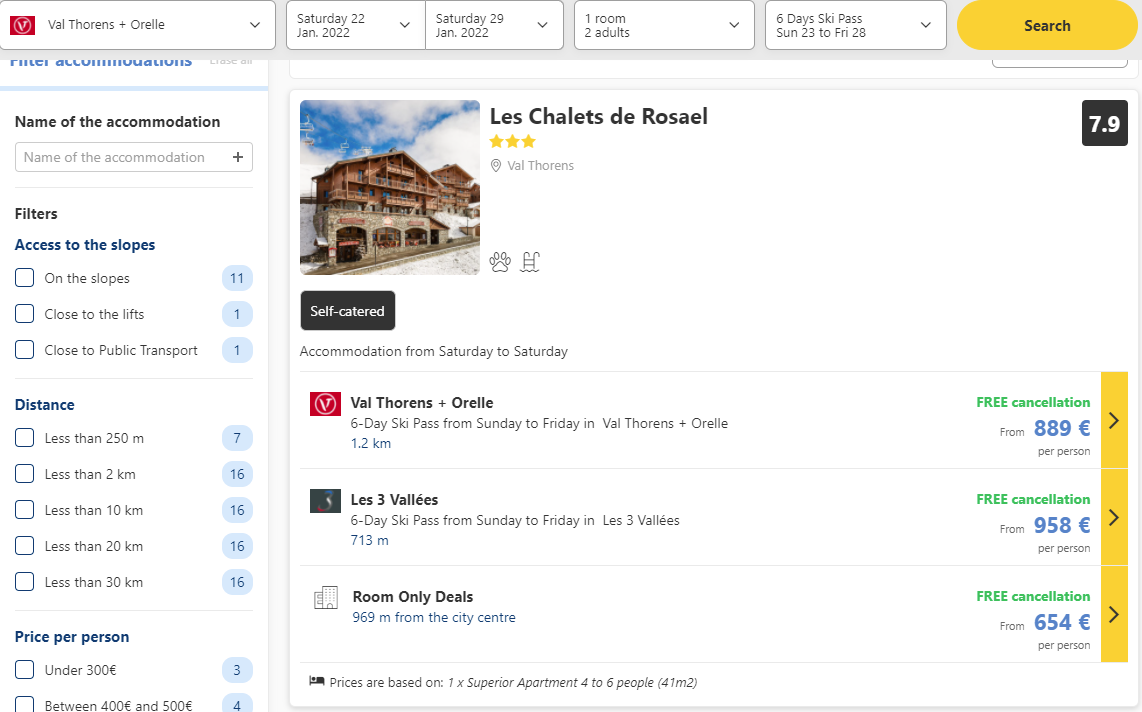
Task: Open the 1 room 2 adults dropdown
Action: tap(664, 25)
